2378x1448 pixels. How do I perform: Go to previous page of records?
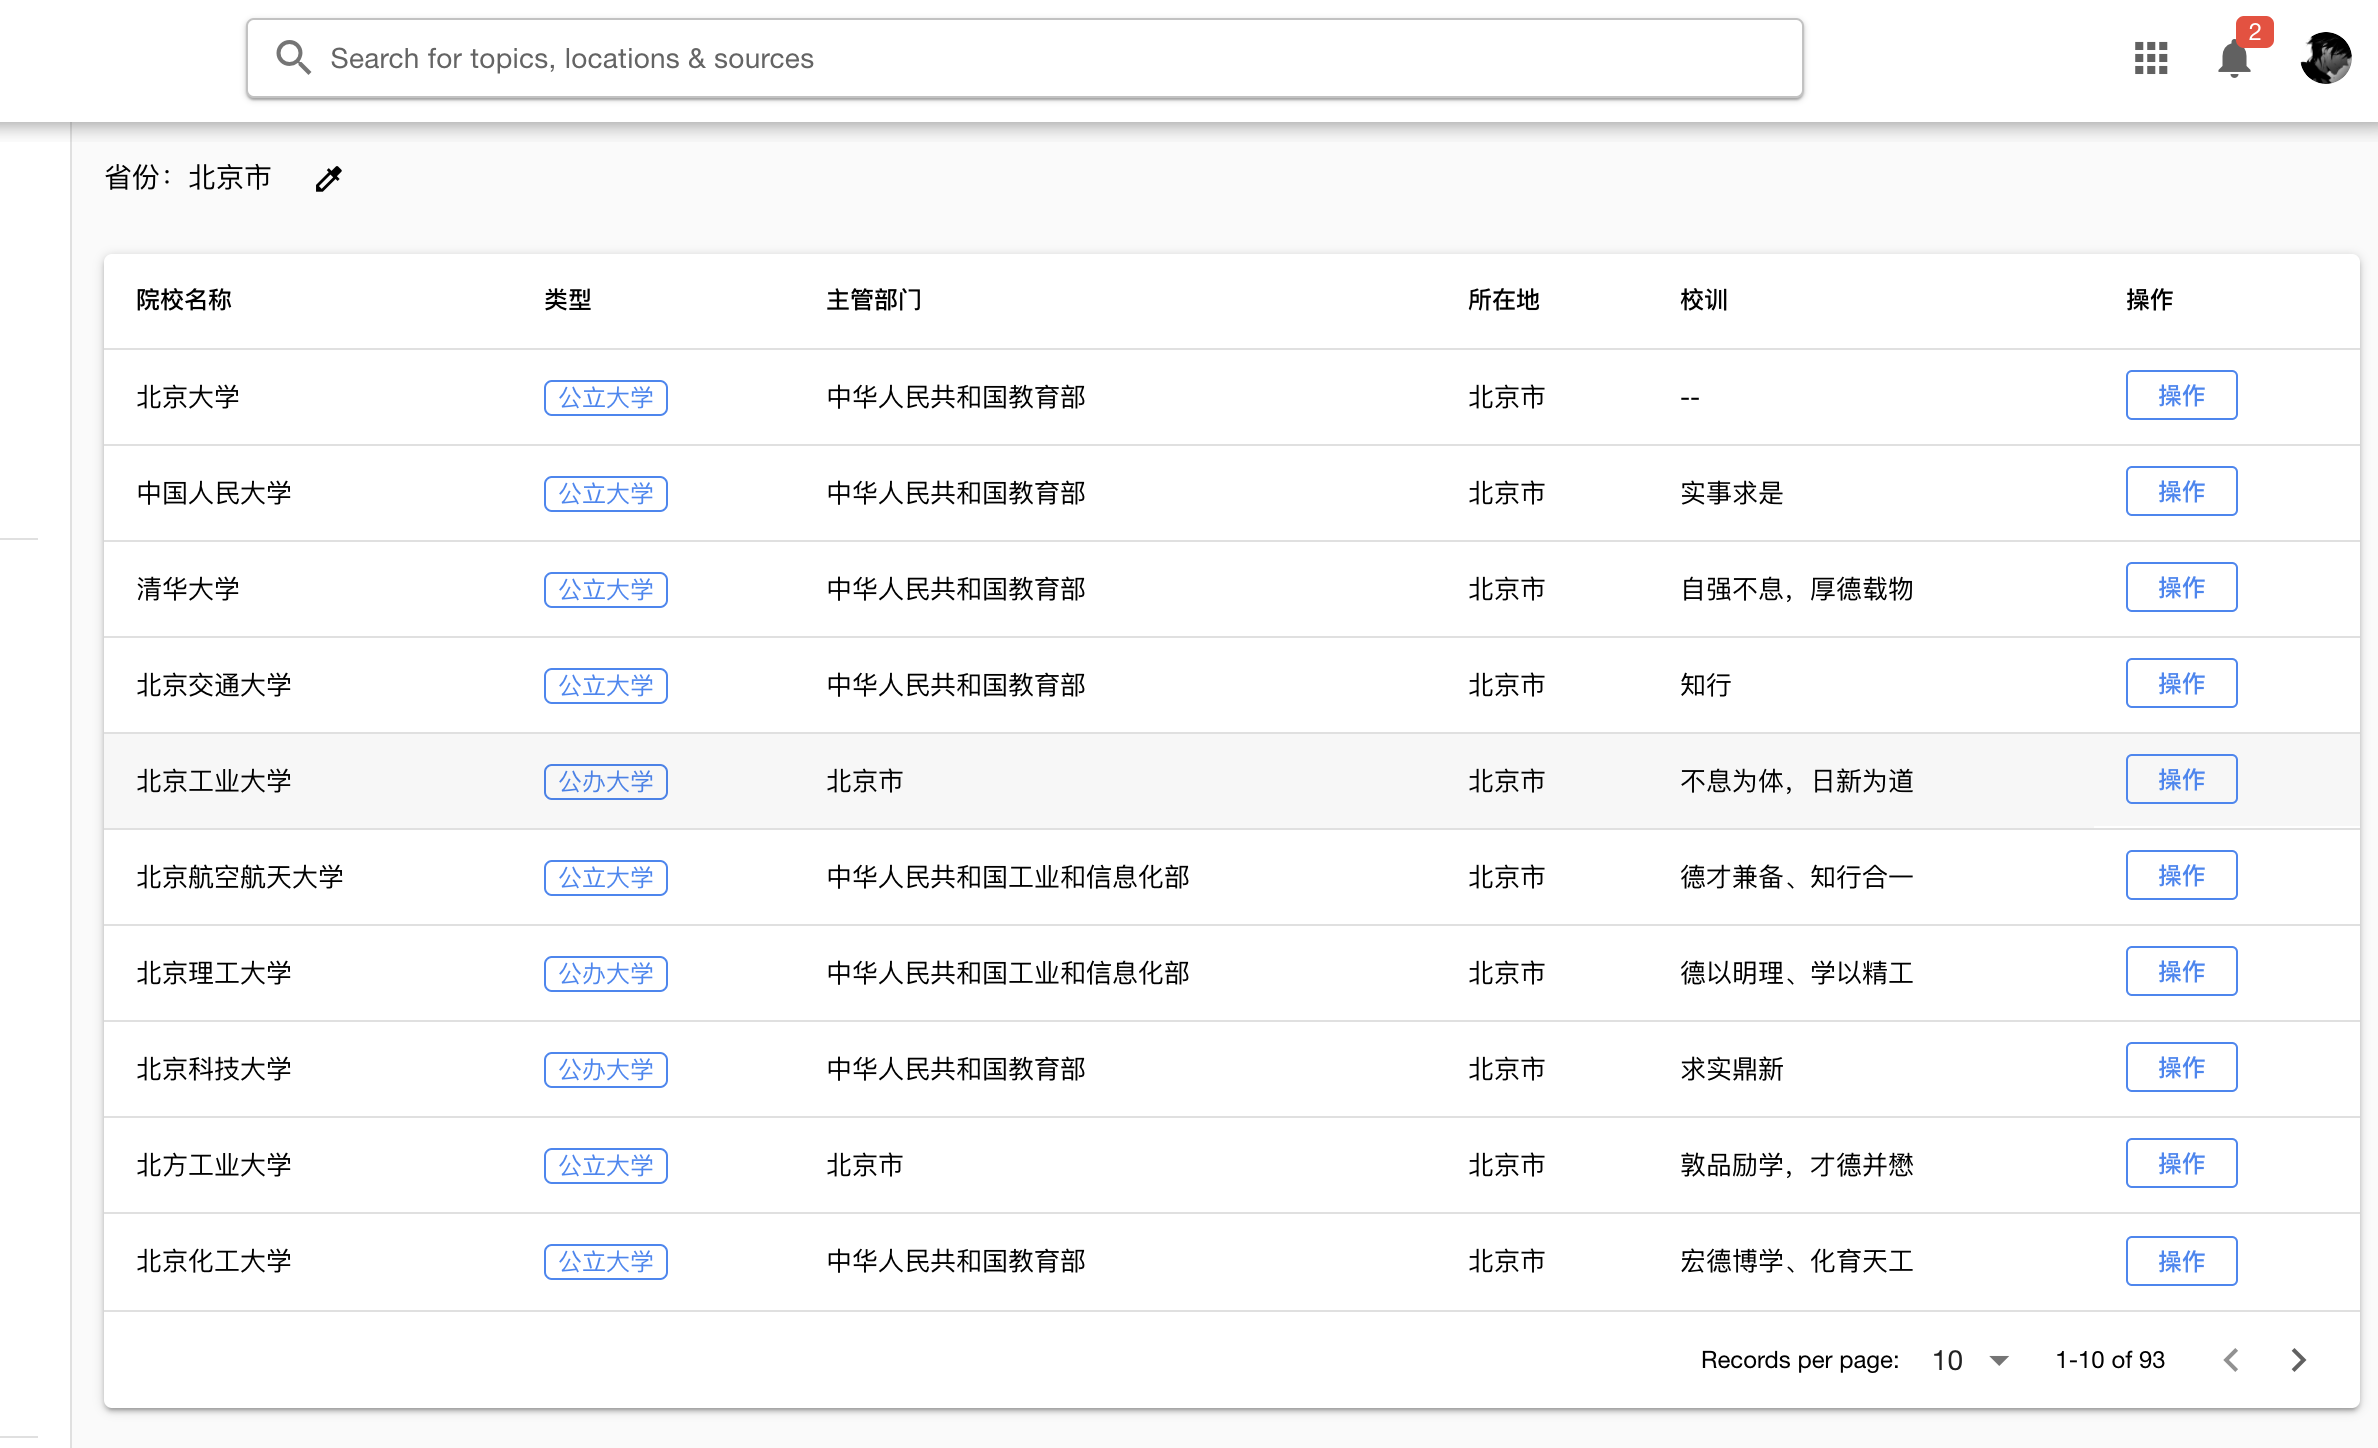(x=2231, y=1360)
